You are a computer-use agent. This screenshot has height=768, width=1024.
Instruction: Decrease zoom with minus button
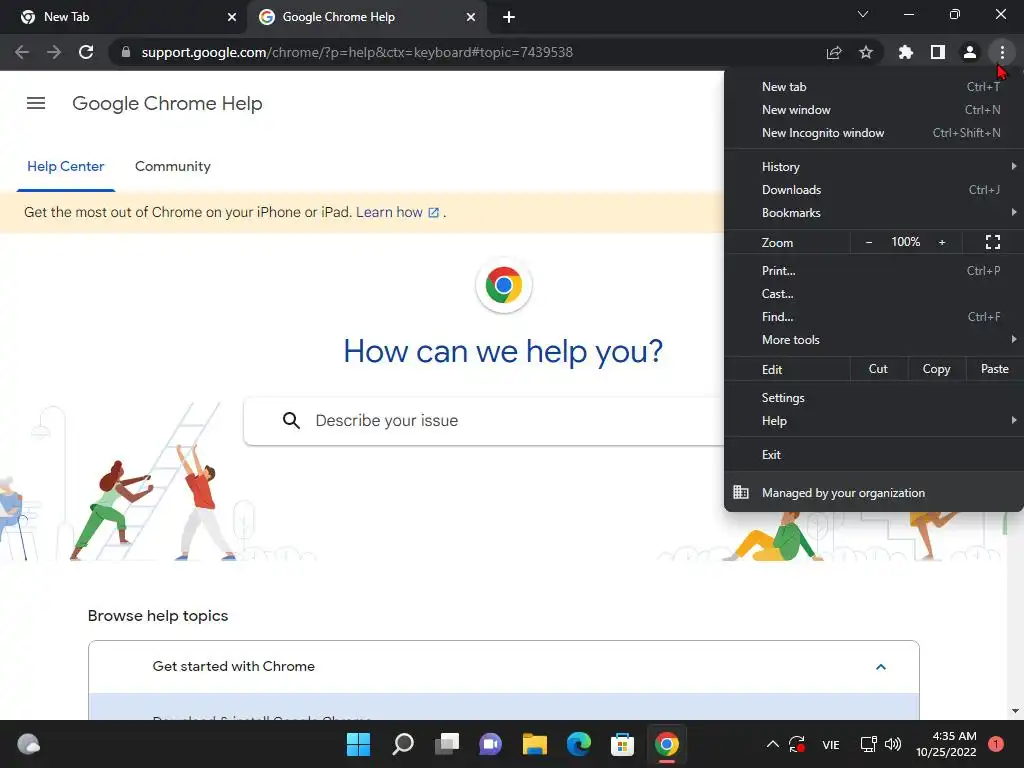[x=869, y=242]
